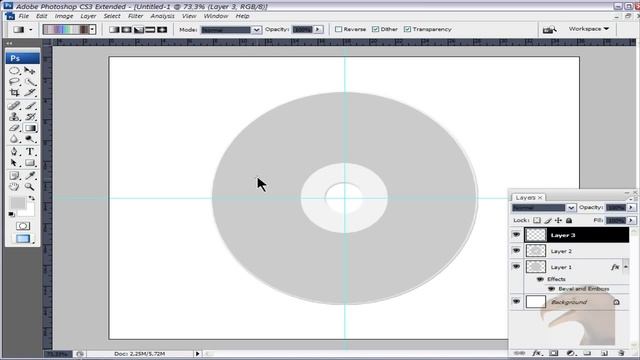Select the History Brush tool
Viewport: 640px width, 360px height.
tap(30, 117)
